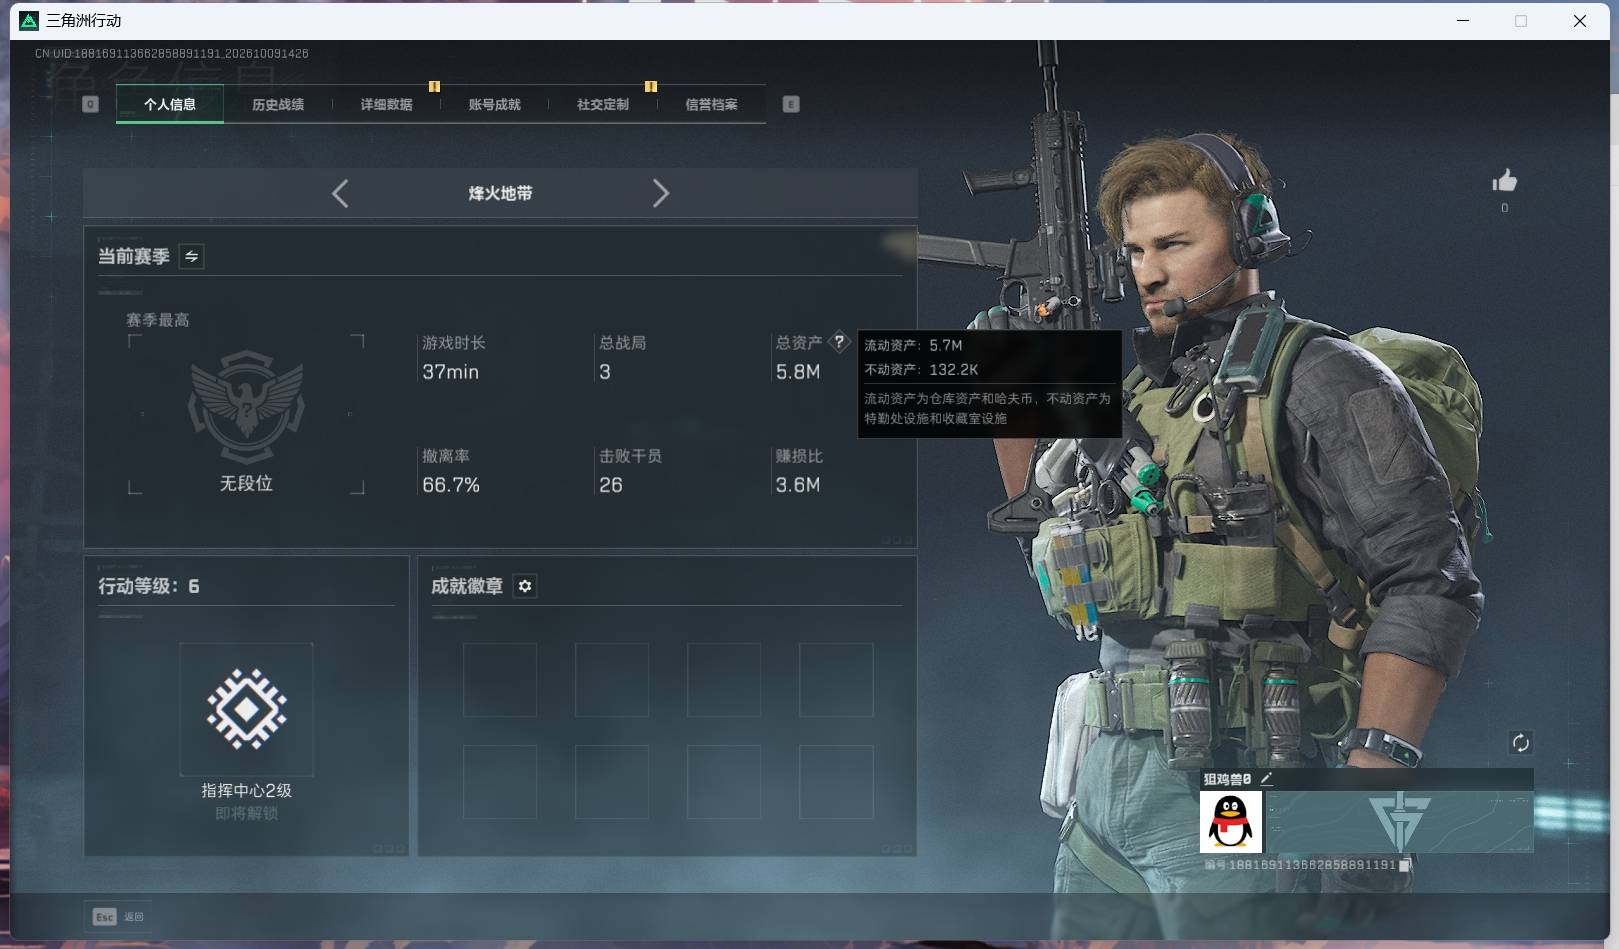Select the 账号成就 tab

494,104
